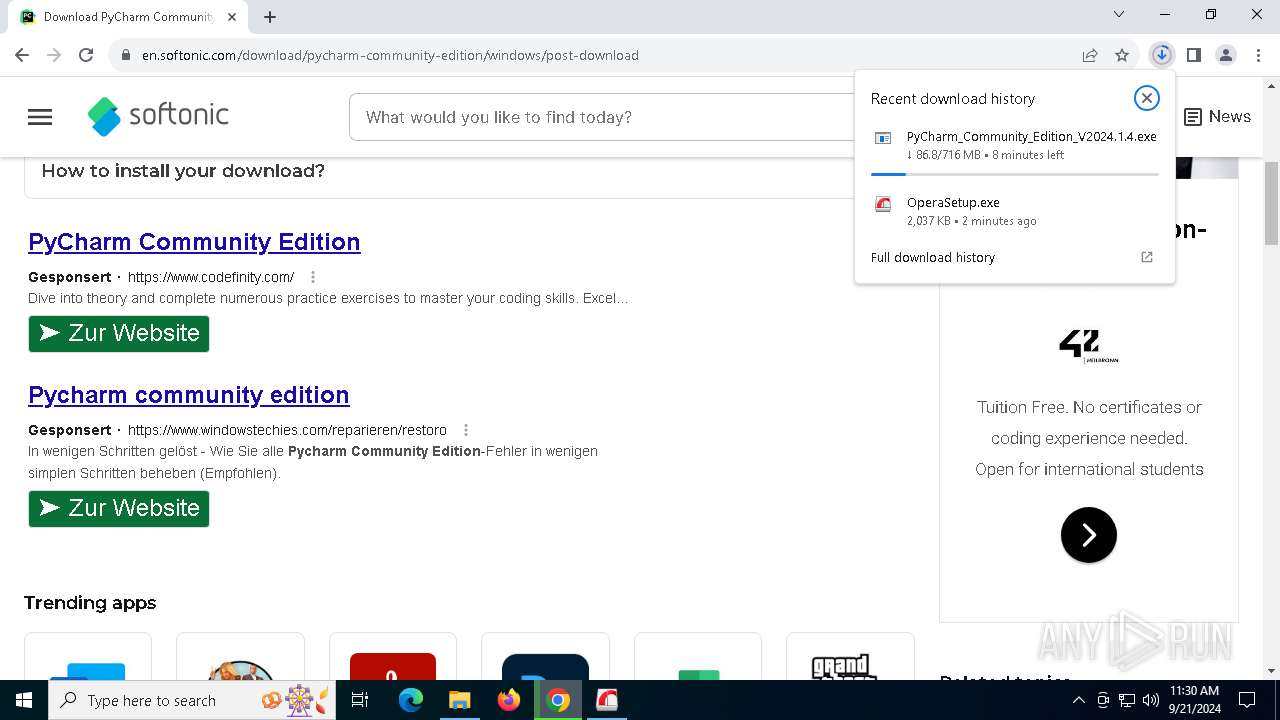This screenshot has height=720, width=1280.
Task: View site information lock icon
Action: pyautogui.click(x=126, y=55)
